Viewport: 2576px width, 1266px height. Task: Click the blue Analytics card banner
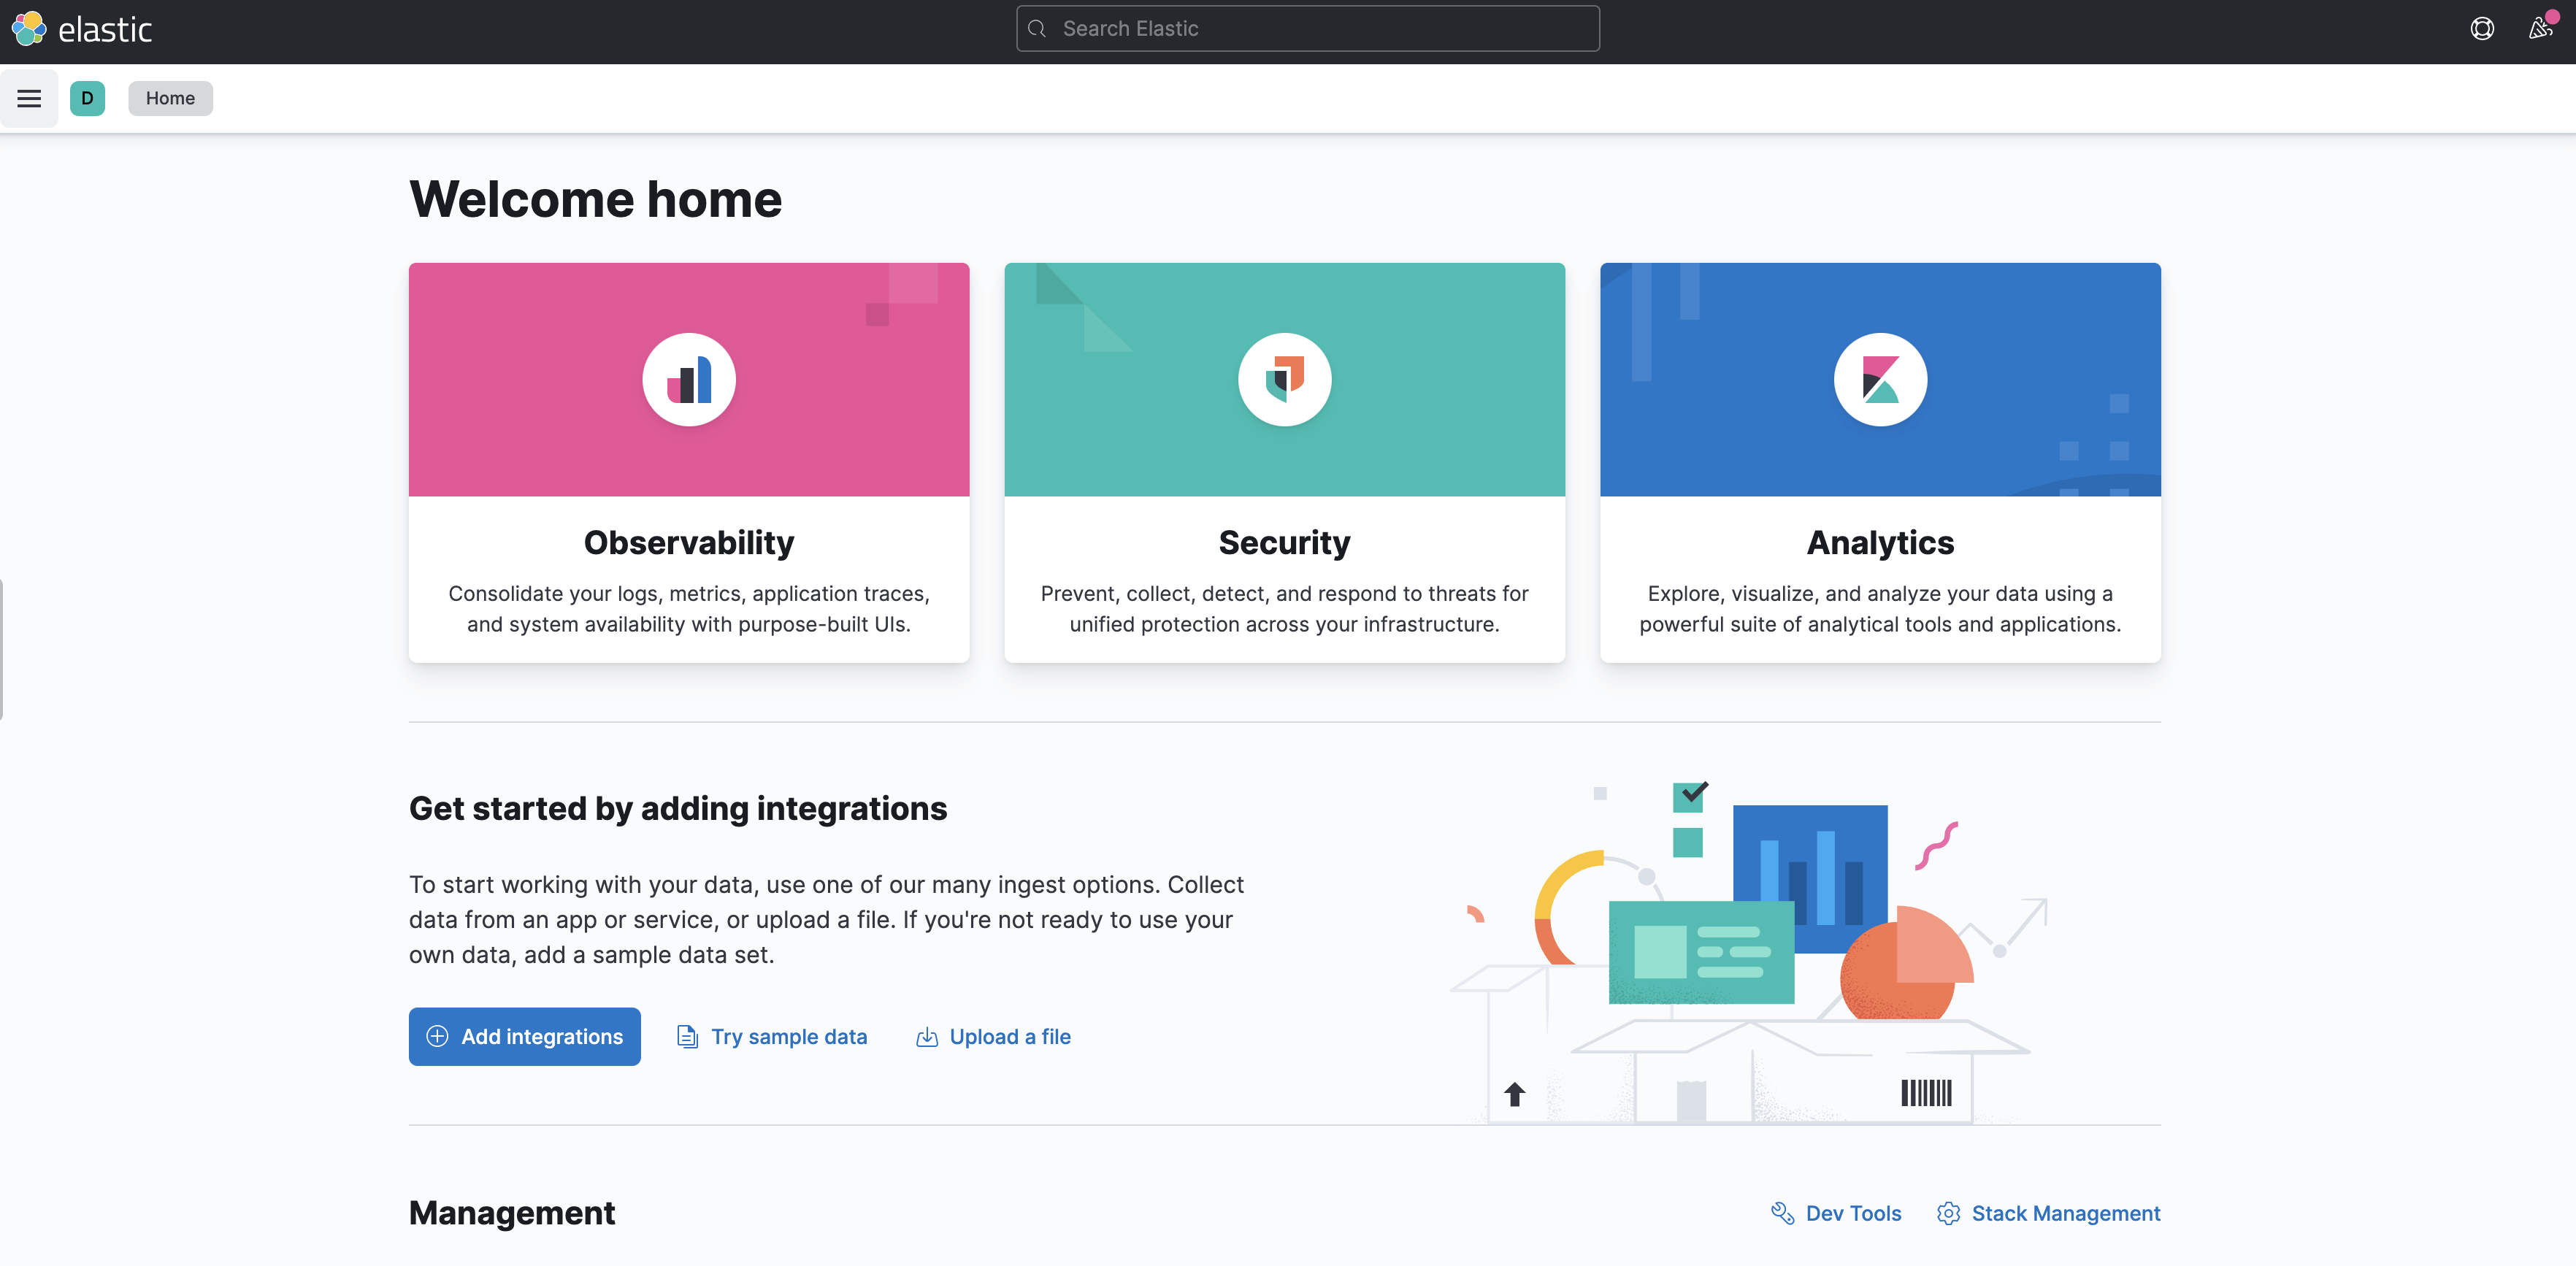tap(1880, 380)
